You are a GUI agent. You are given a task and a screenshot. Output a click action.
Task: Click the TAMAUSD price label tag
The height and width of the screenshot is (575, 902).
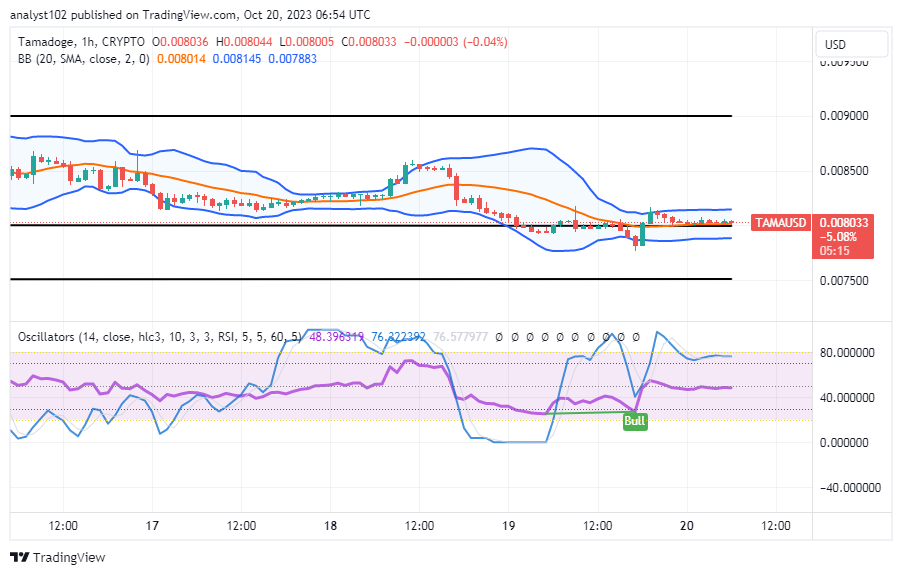(781, 223)
